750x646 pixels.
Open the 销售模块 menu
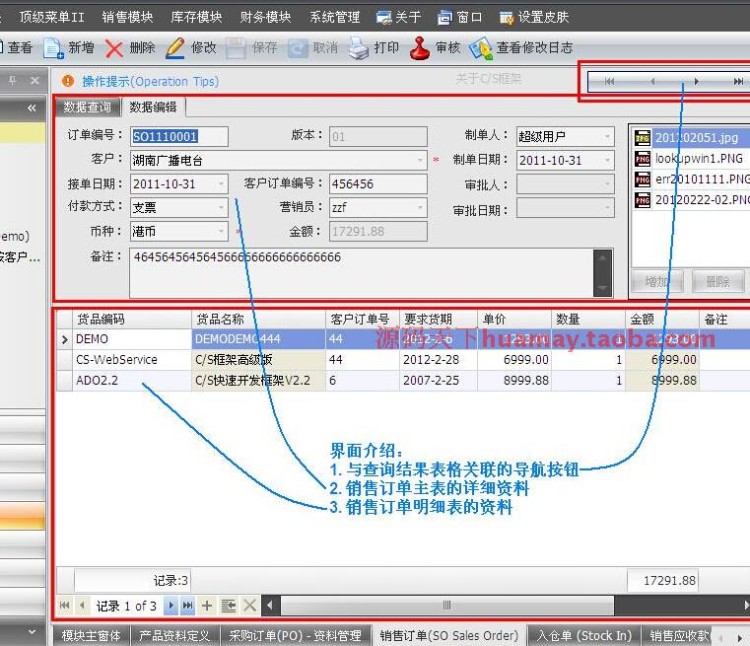[127, 17]
